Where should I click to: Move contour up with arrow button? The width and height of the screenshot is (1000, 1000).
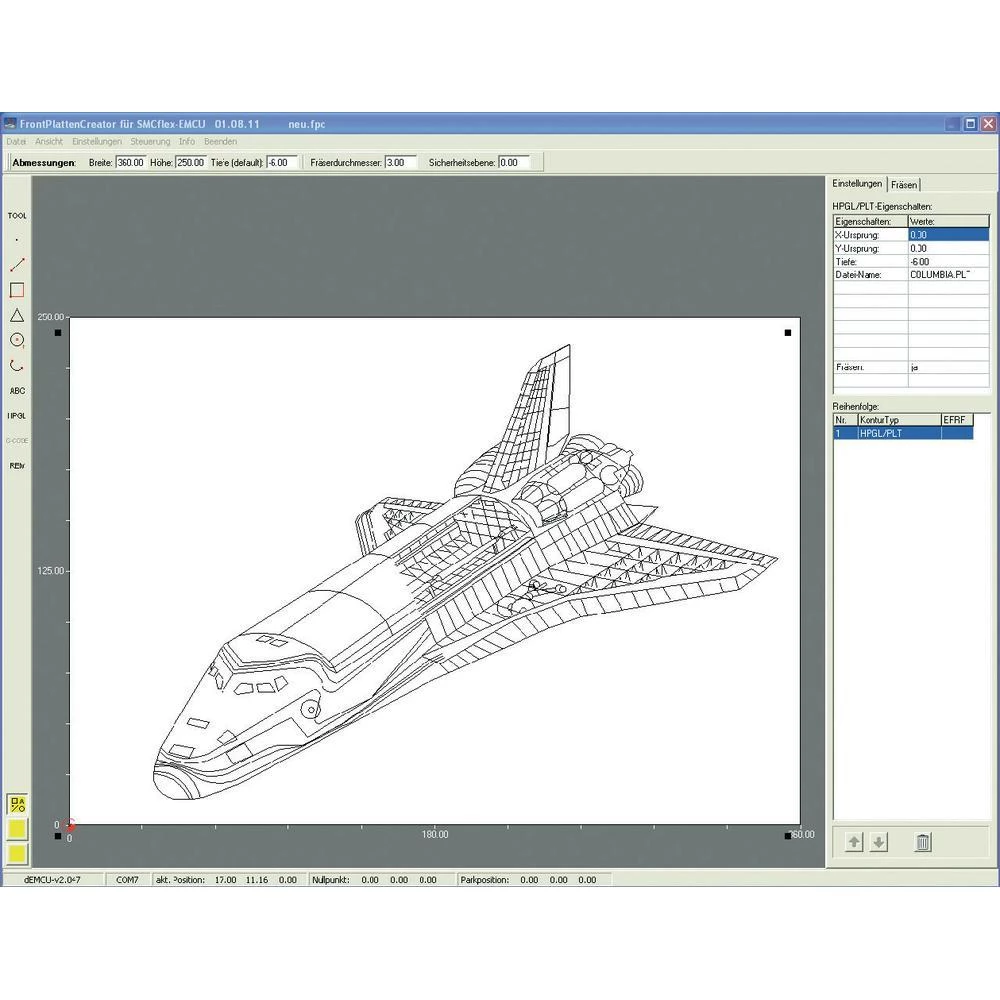pos(854,843)
